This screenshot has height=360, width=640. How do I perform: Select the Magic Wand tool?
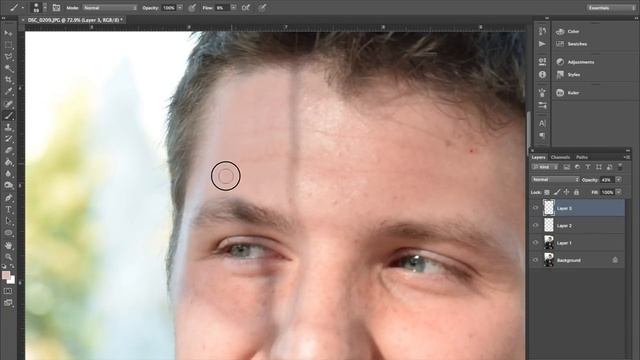(x=8, y=69)
